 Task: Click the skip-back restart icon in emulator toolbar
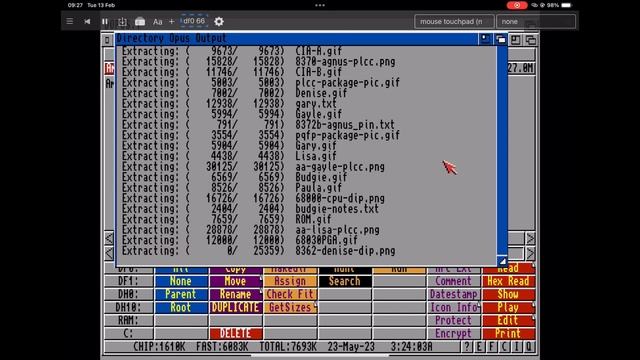coord(87,21)
